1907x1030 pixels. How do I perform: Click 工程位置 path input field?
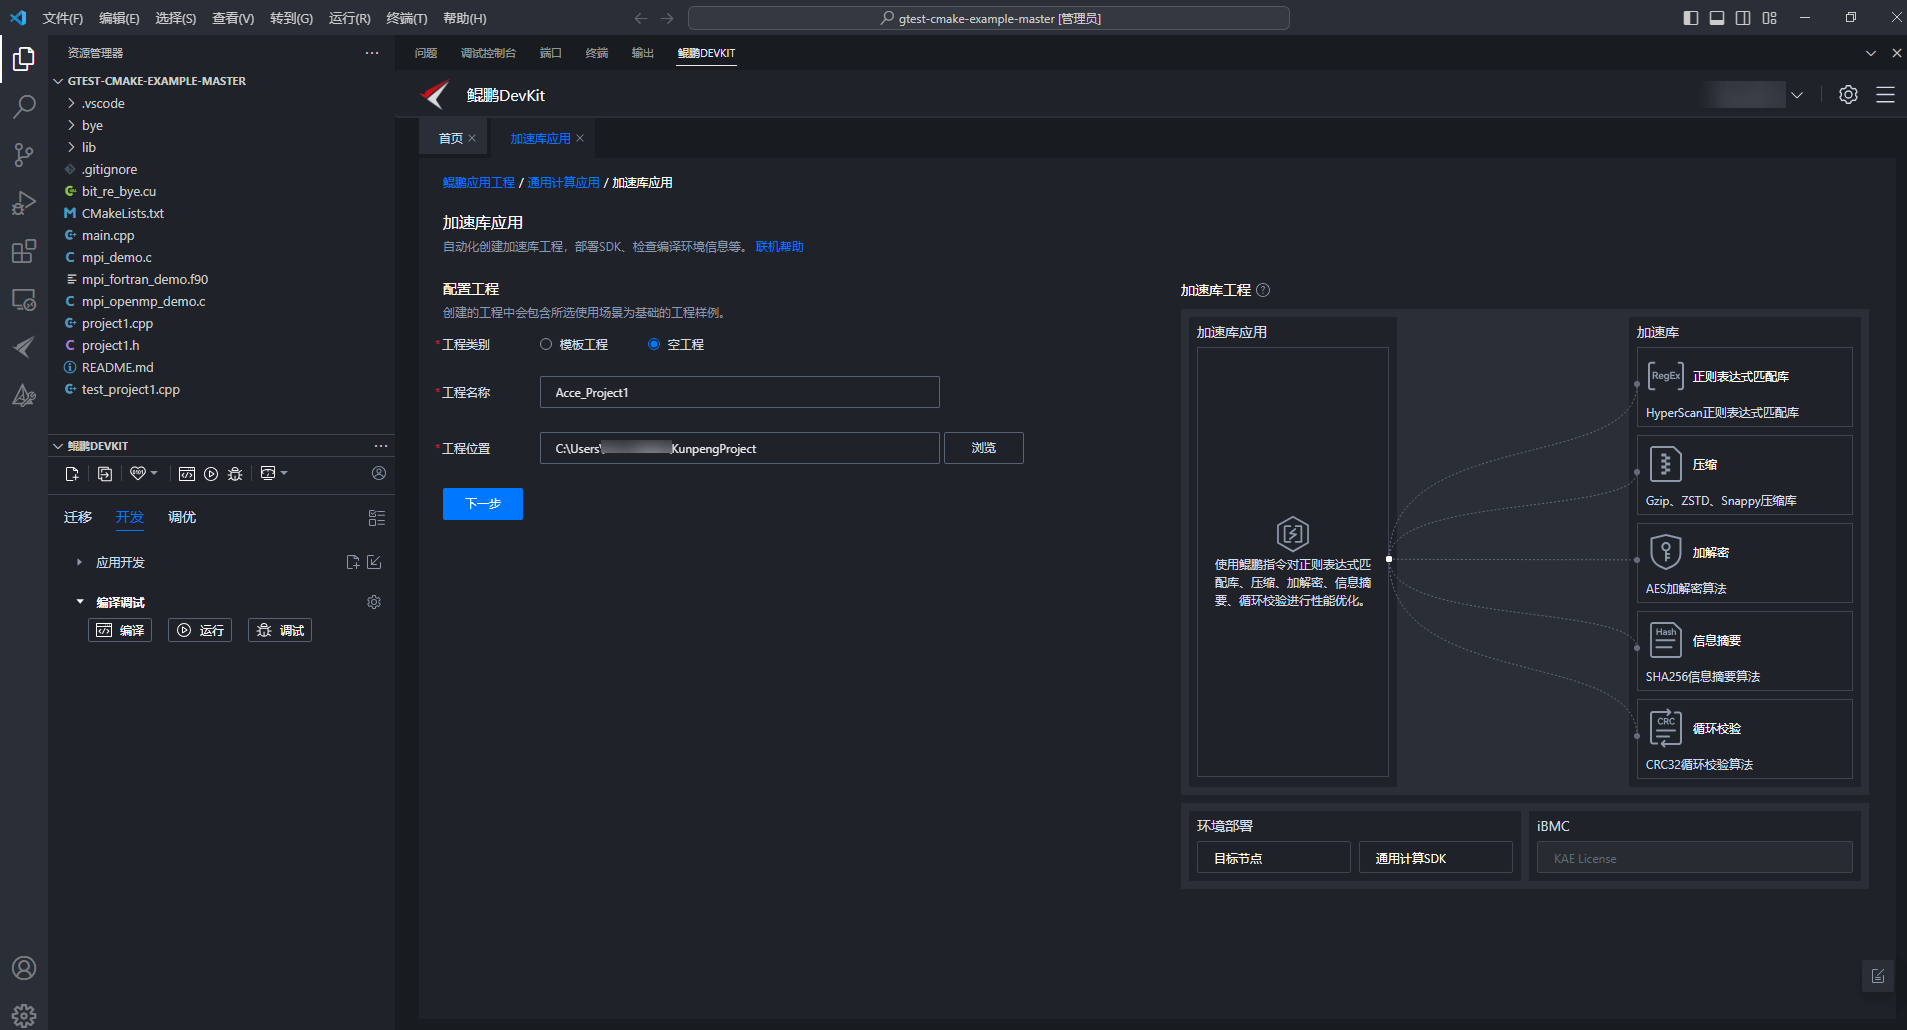click(x=740, y=448)
